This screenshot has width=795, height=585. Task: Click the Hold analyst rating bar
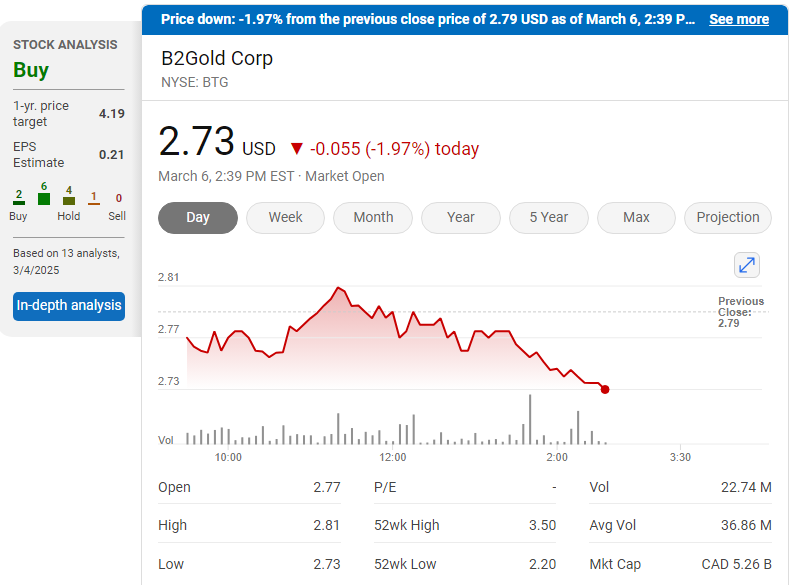coord(69,200)
